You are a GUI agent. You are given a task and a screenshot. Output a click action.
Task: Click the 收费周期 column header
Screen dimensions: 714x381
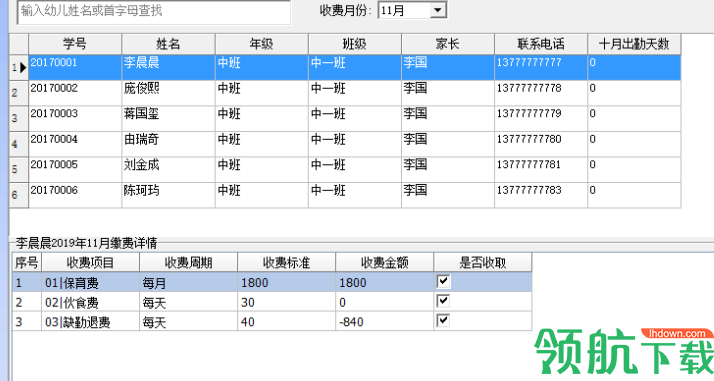tap(188, 263)
